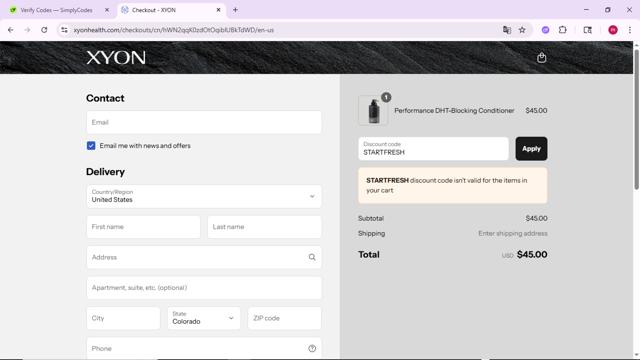Click the XYON logo
This screenshot has width=640, height=360.
point(116,58)
